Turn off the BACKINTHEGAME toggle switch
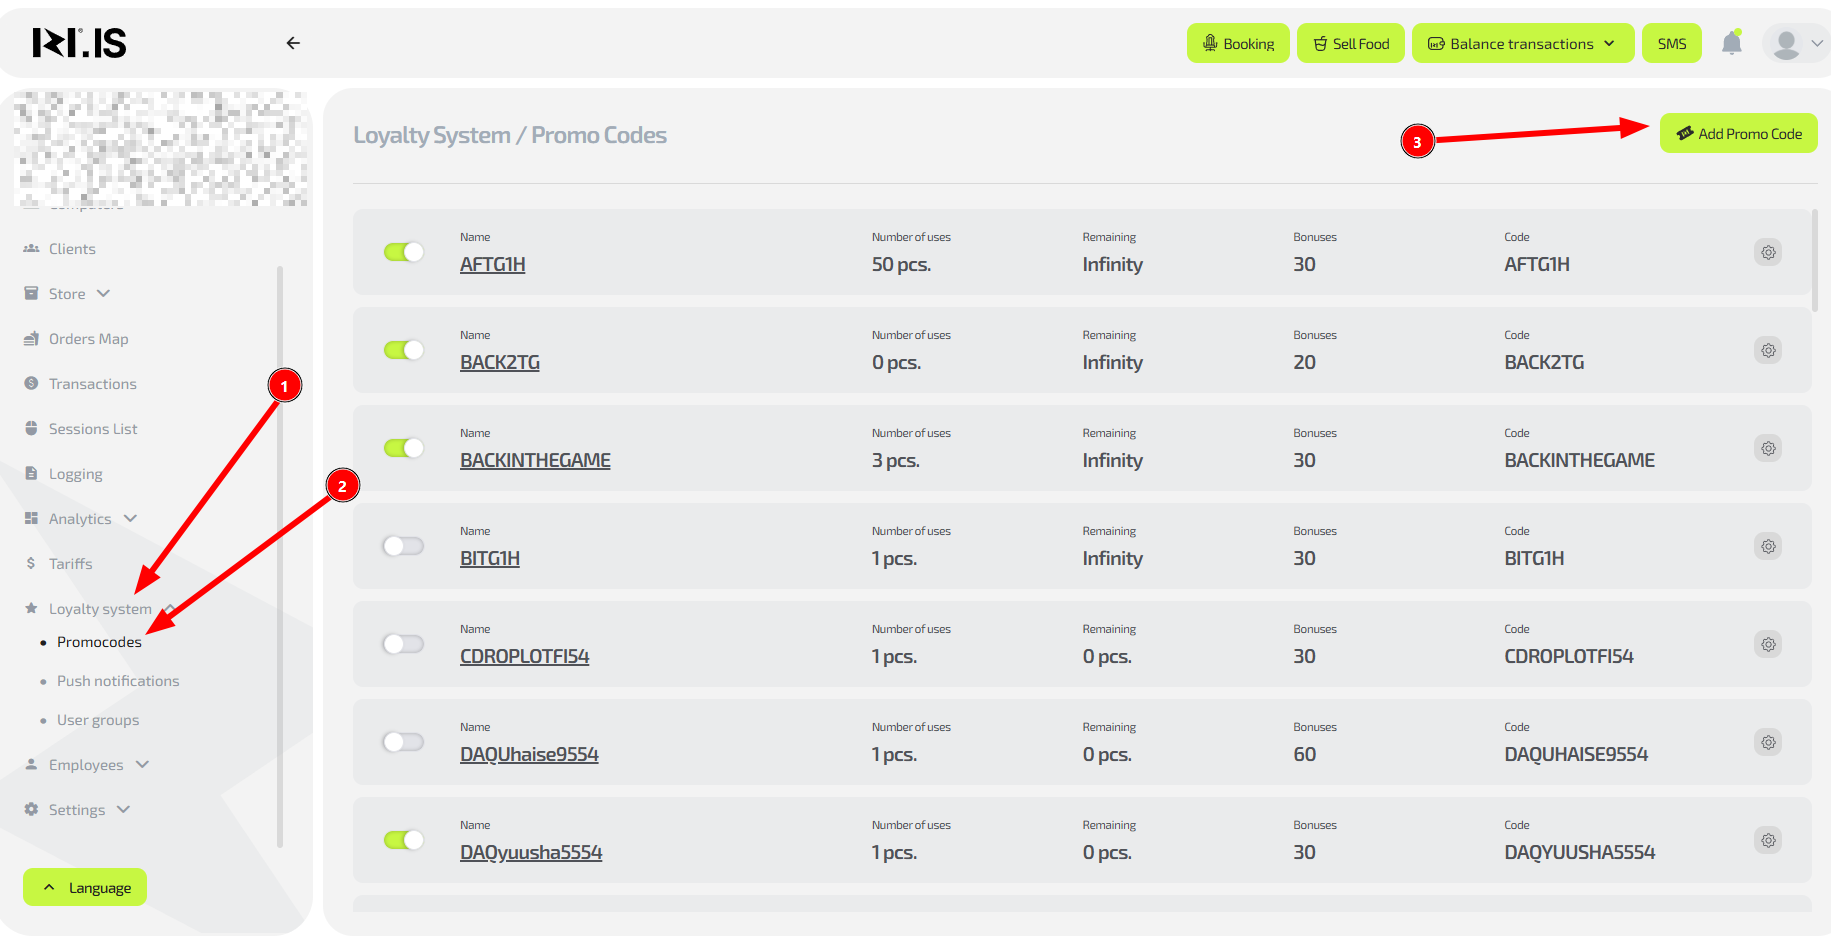 (x=404, y=448)
